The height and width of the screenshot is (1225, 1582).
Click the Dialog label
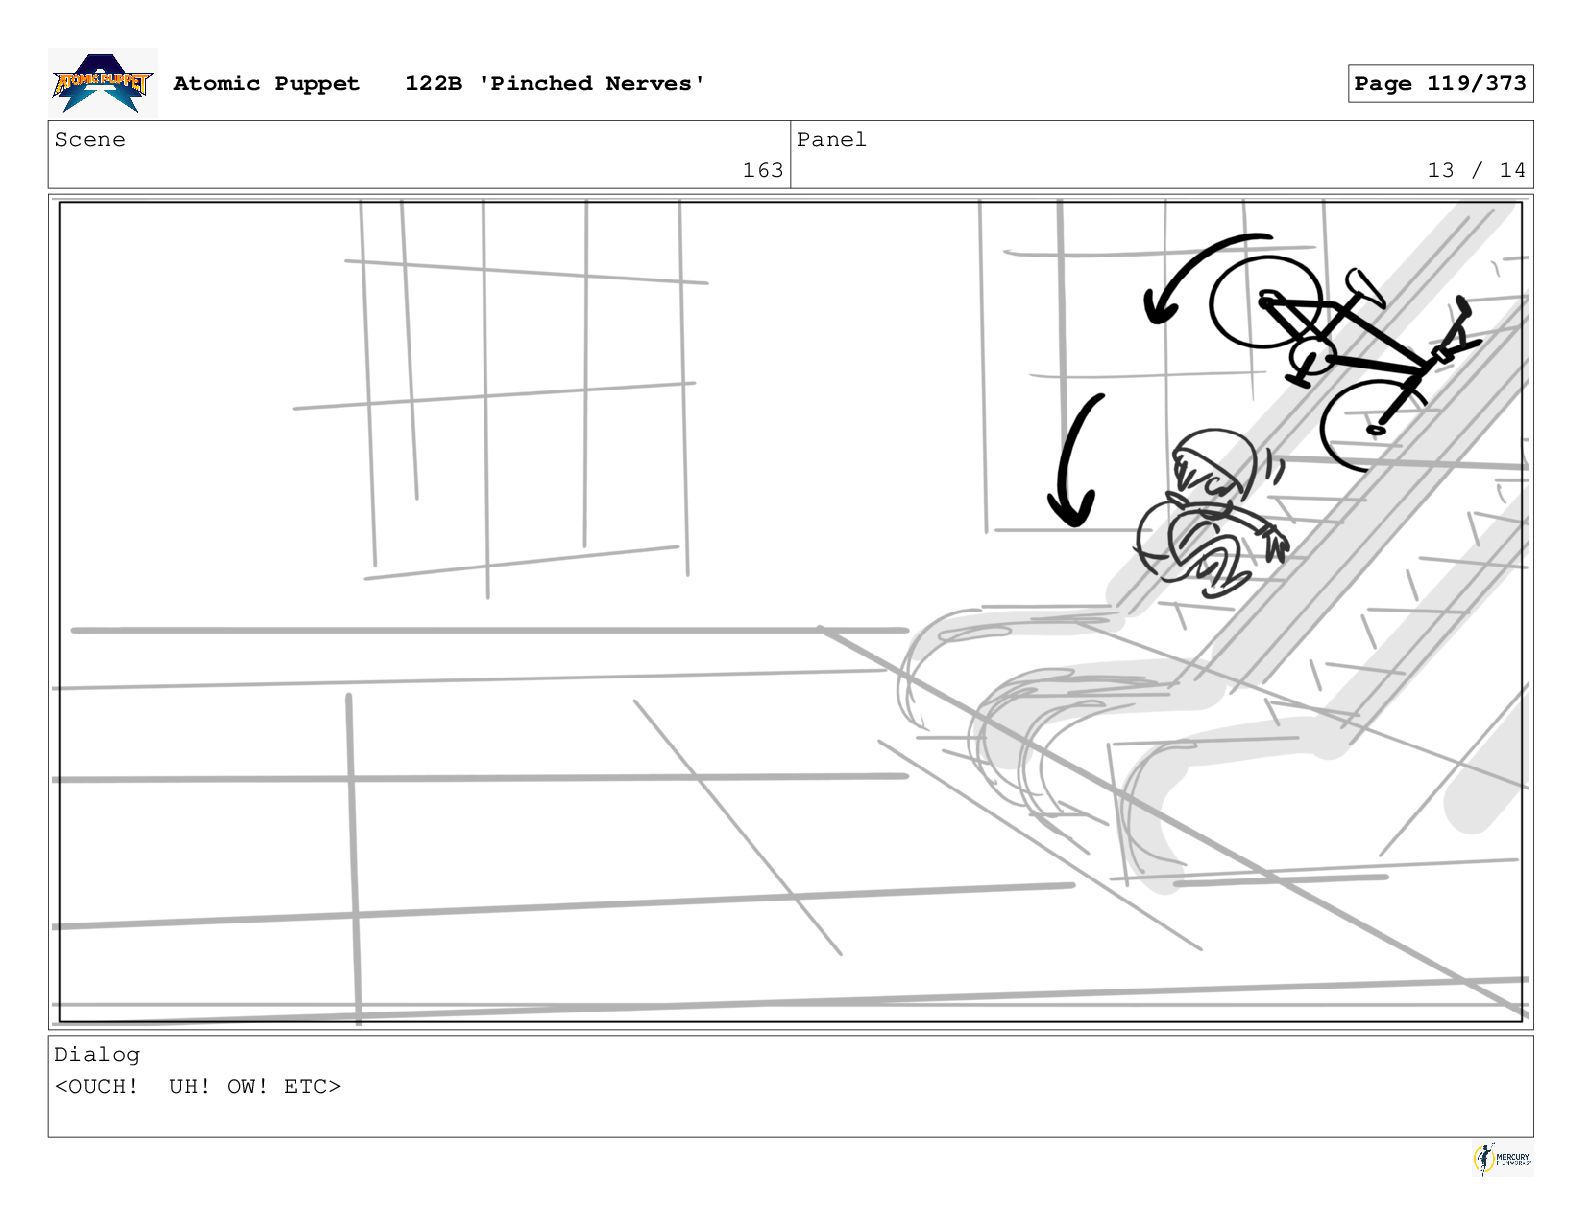point(97,1054)
